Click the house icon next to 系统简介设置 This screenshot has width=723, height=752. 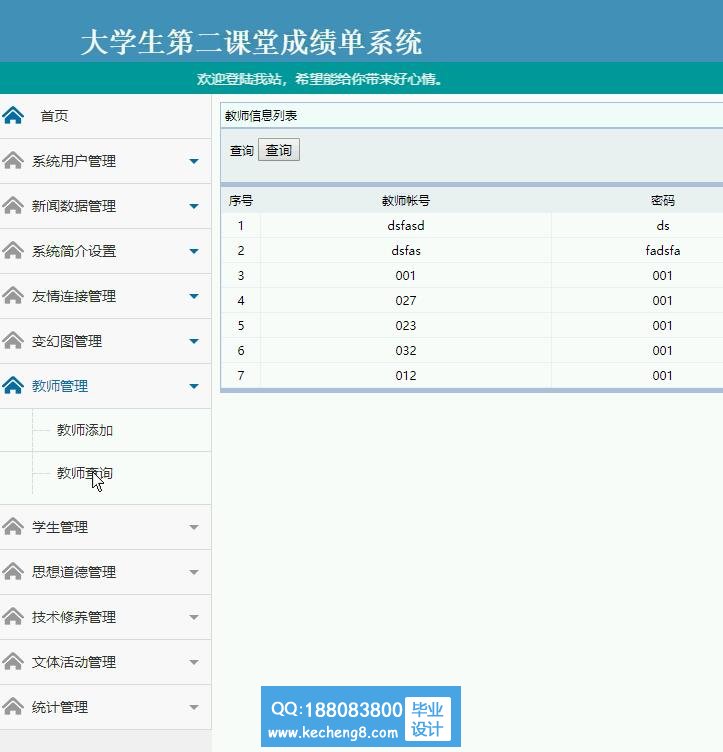[x=13, y=251]
